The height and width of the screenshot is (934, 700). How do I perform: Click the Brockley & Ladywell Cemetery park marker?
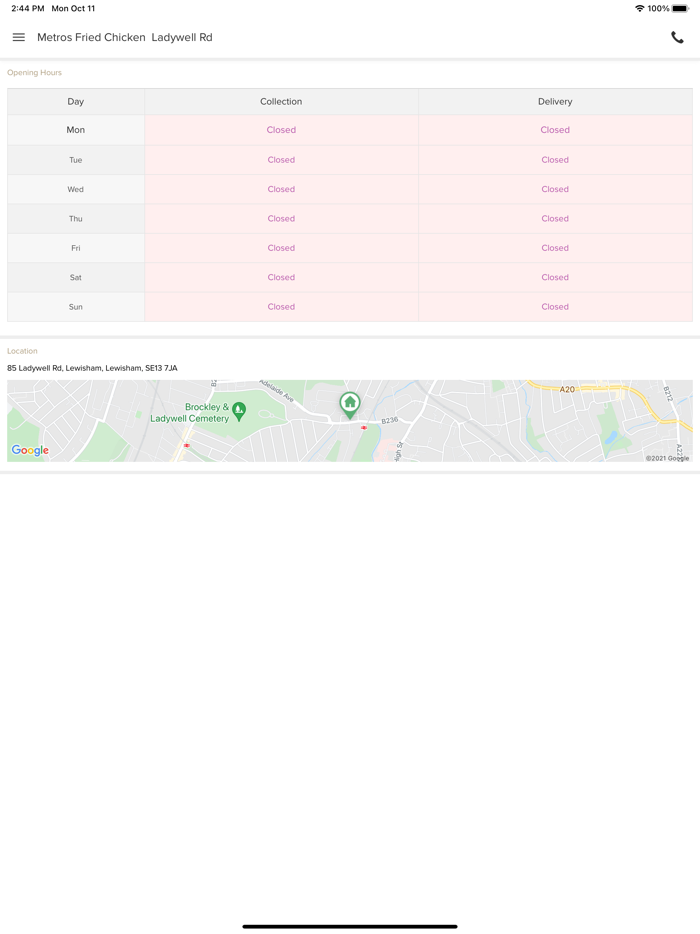pos(239,411)
